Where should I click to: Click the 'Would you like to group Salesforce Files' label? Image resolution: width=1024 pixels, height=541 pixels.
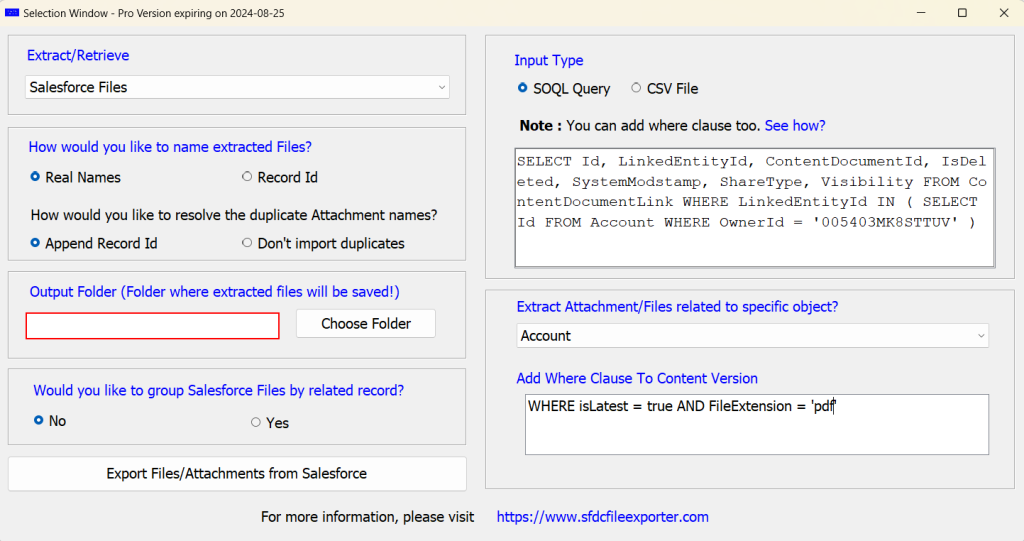[218, 390]
